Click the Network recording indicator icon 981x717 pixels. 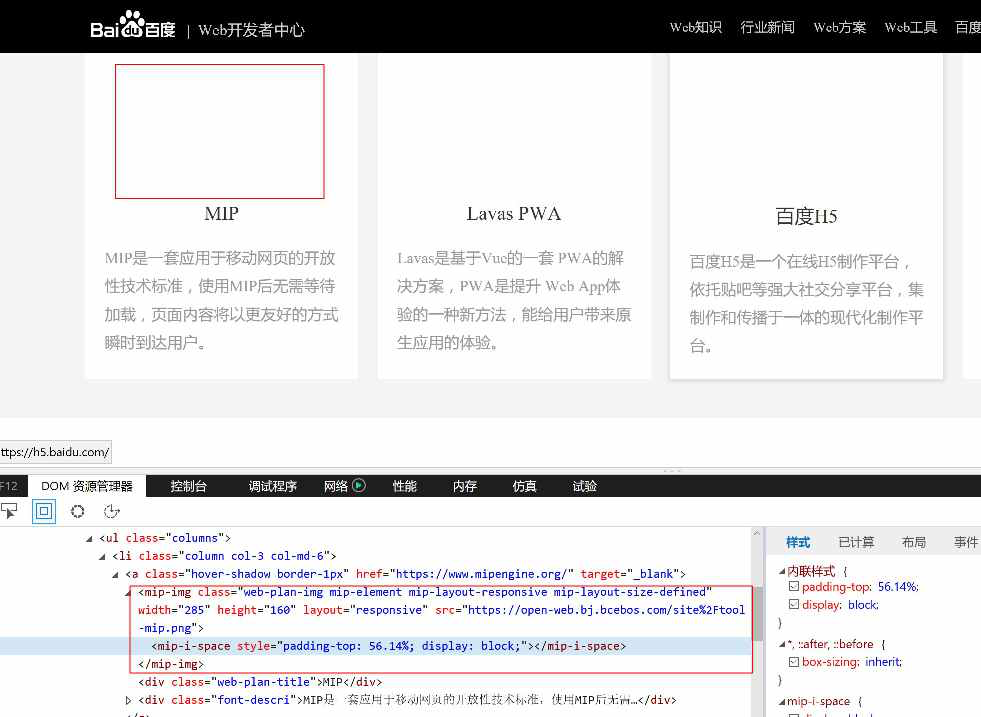tap(361, 486)
